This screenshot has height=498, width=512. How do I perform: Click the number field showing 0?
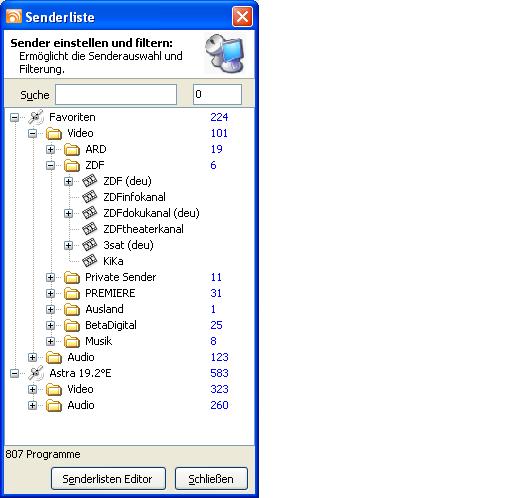217,95
